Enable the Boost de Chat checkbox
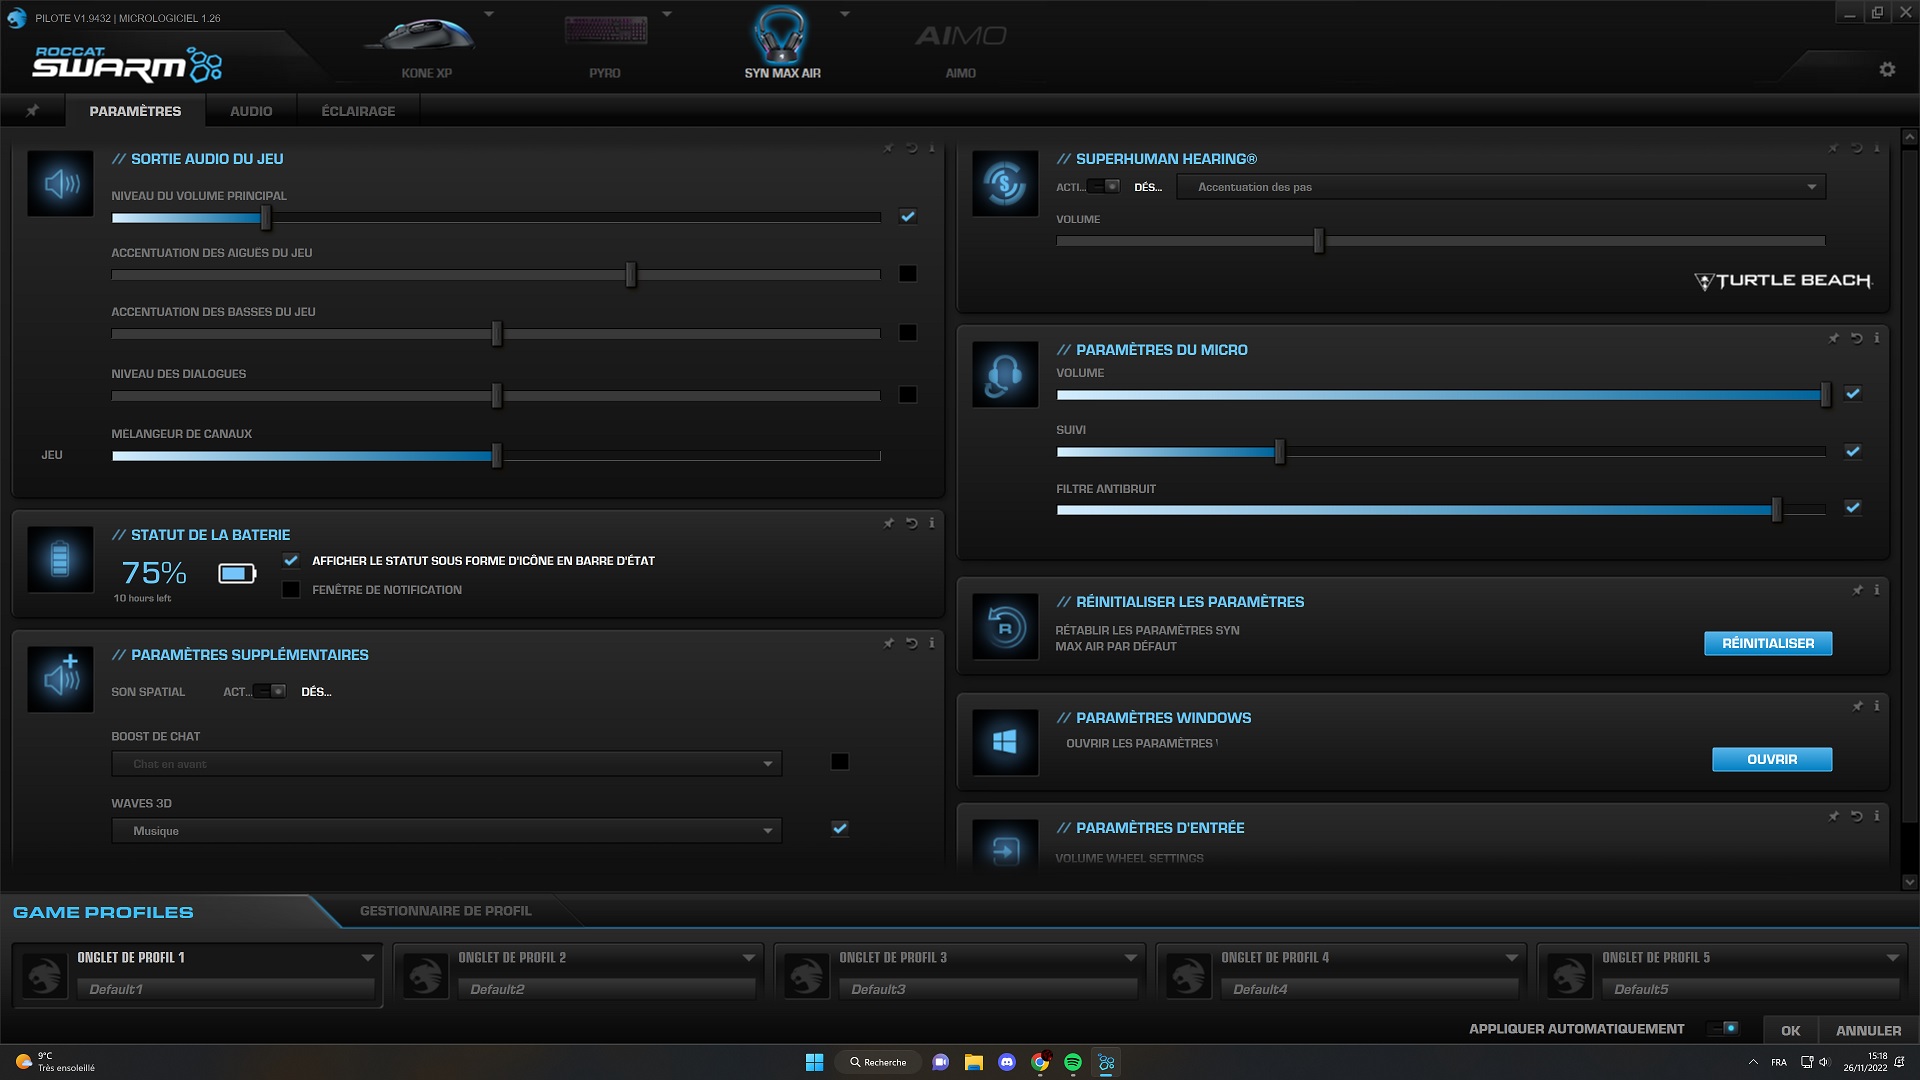Screen dimensions: 1920x1080 840,762
